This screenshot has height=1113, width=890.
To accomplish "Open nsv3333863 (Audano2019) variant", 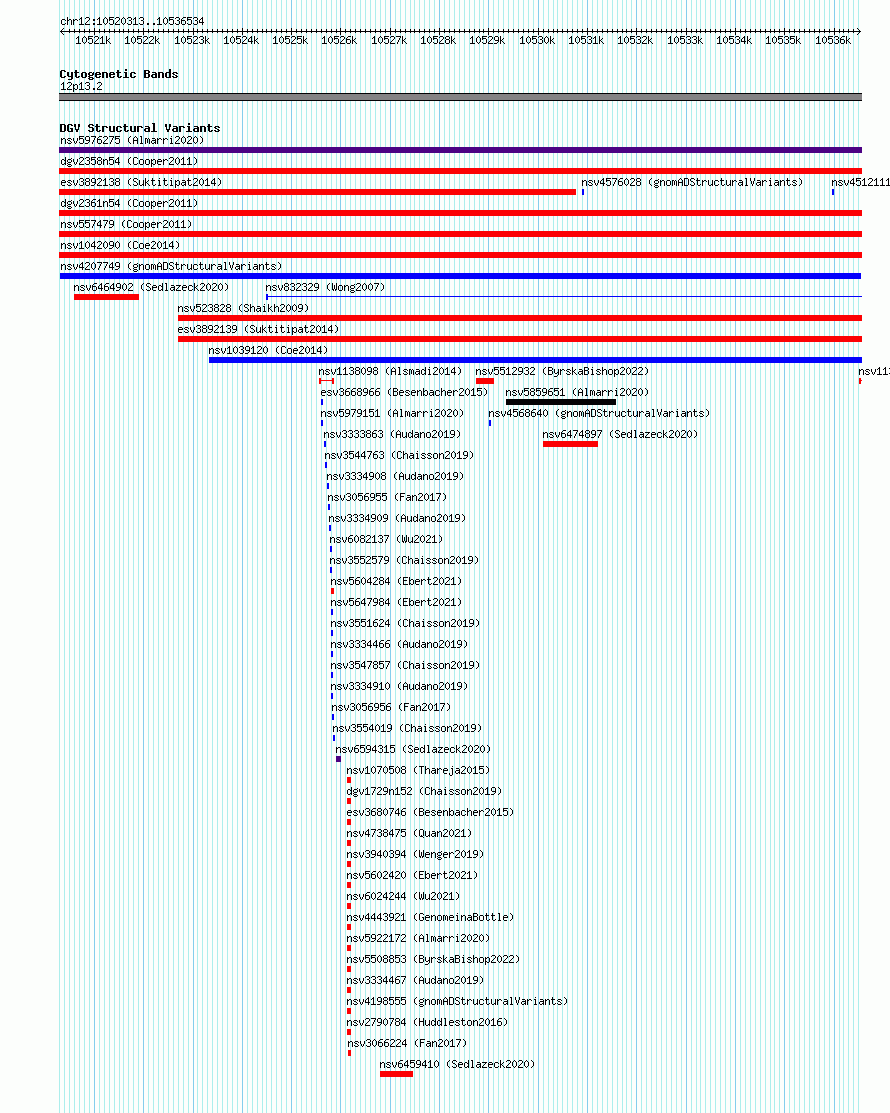I will (x=392, y=434).
